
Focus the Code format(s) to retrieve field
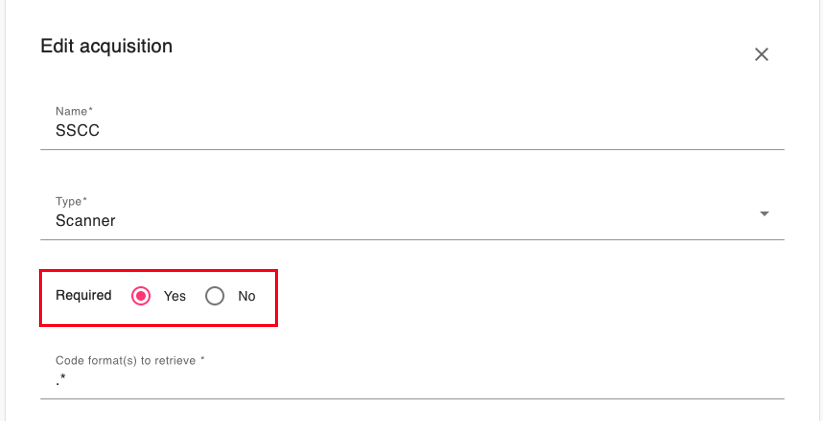coord(412,375)
